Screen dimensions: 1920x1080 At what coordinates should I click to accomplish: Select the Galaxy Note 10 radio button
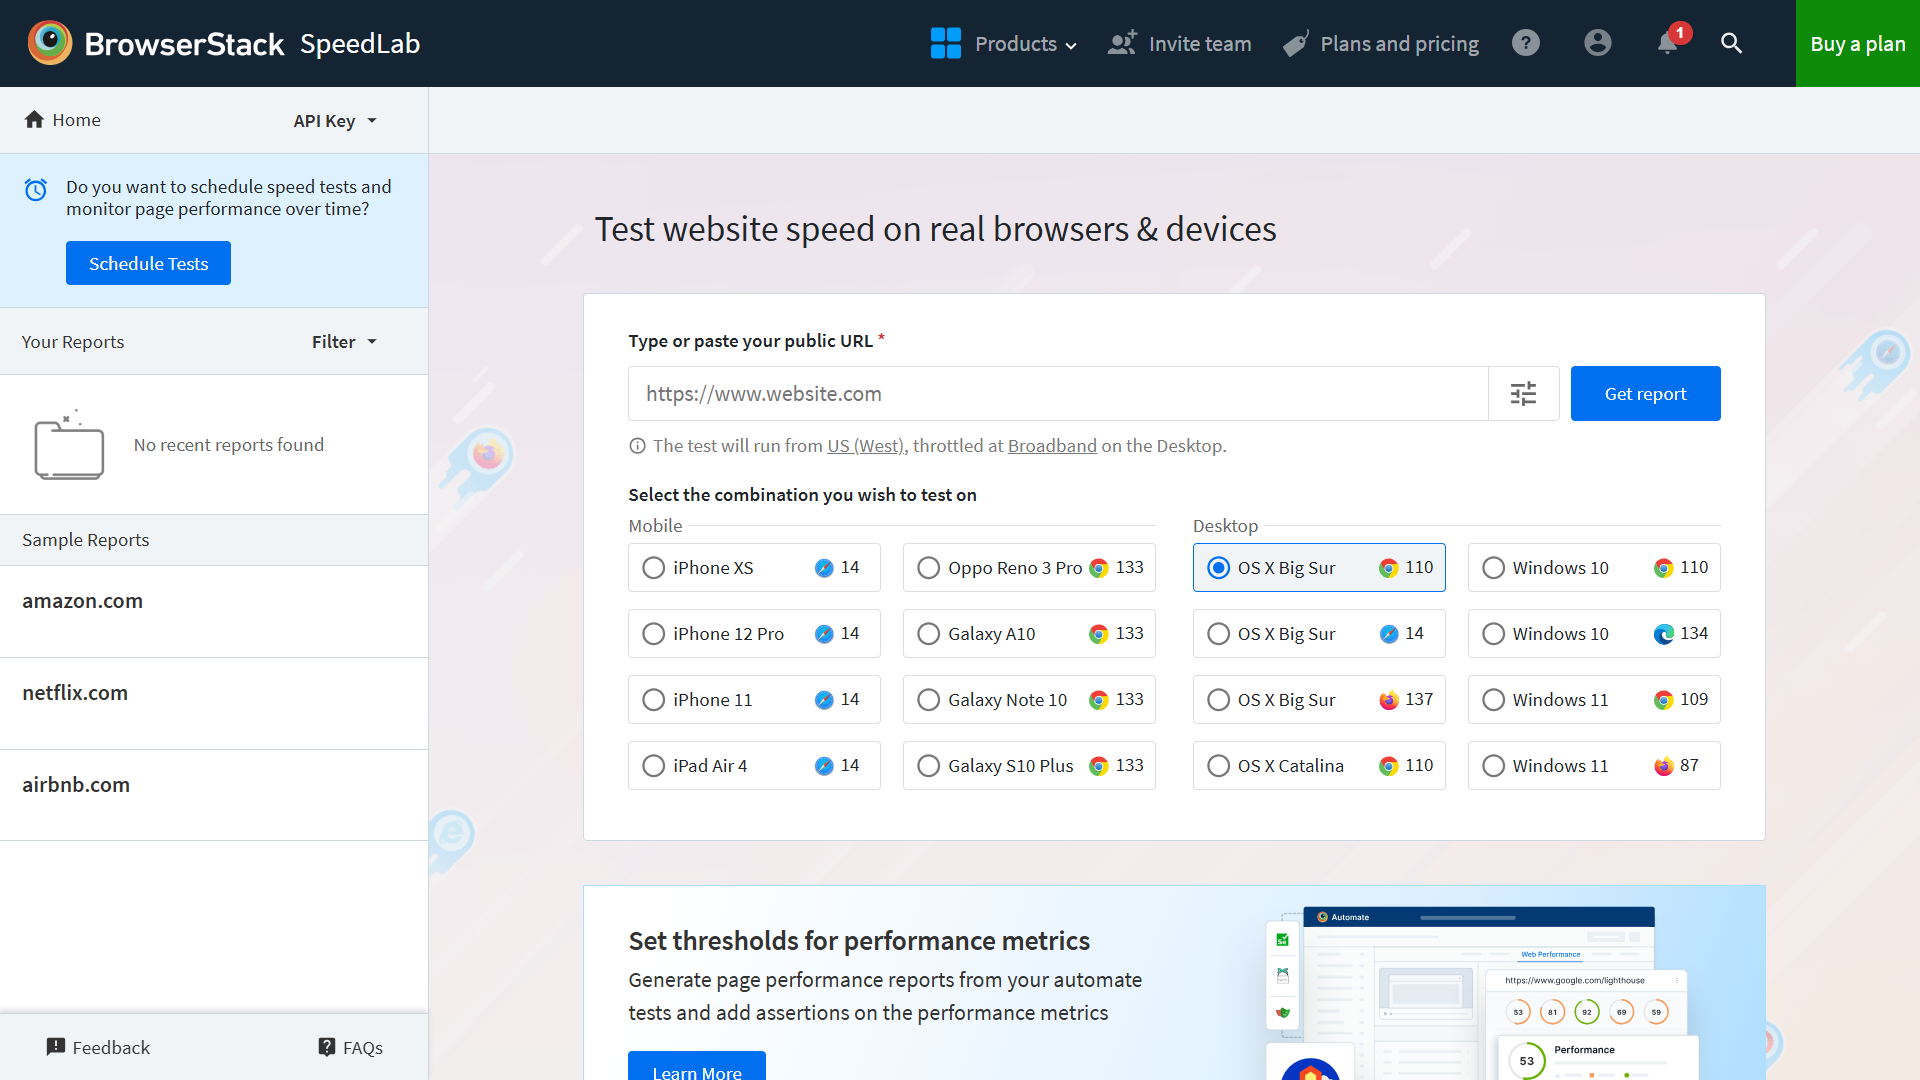929,700
